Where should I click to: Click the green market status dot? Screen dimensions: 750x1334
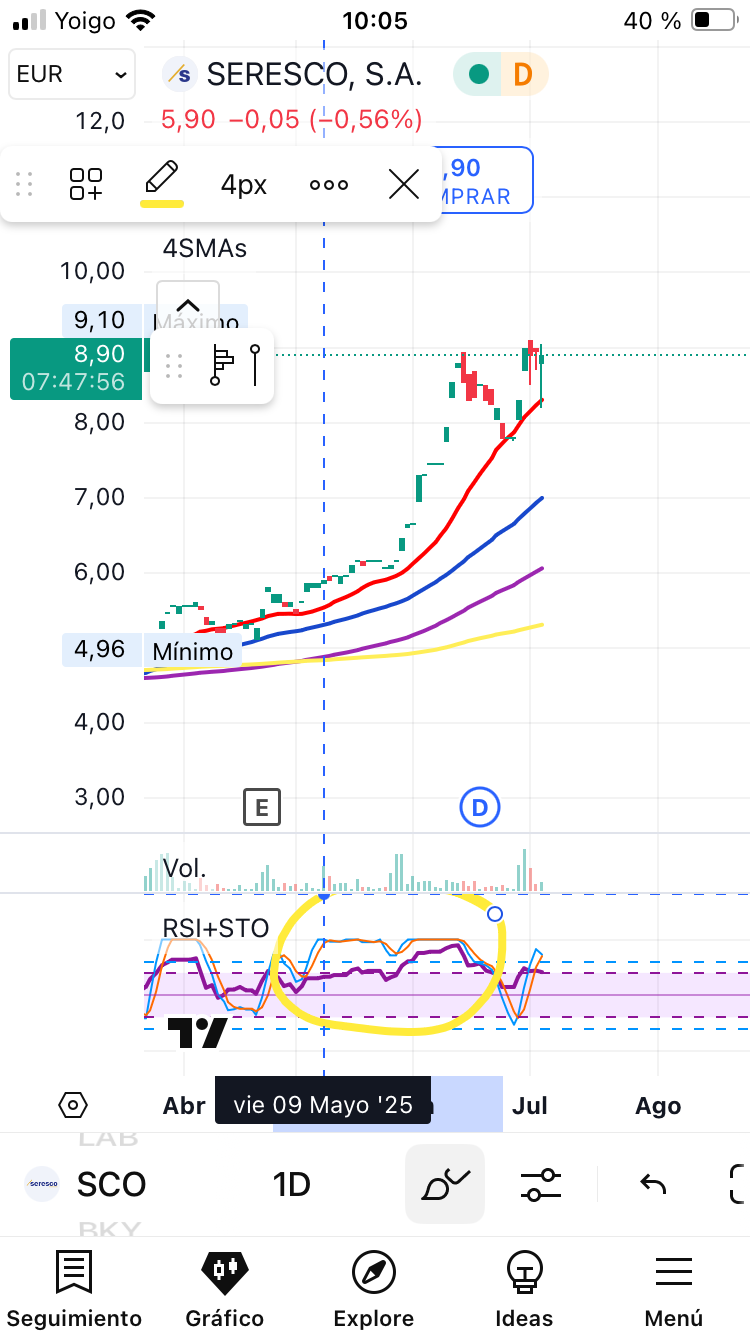click(x=479, y=74)
